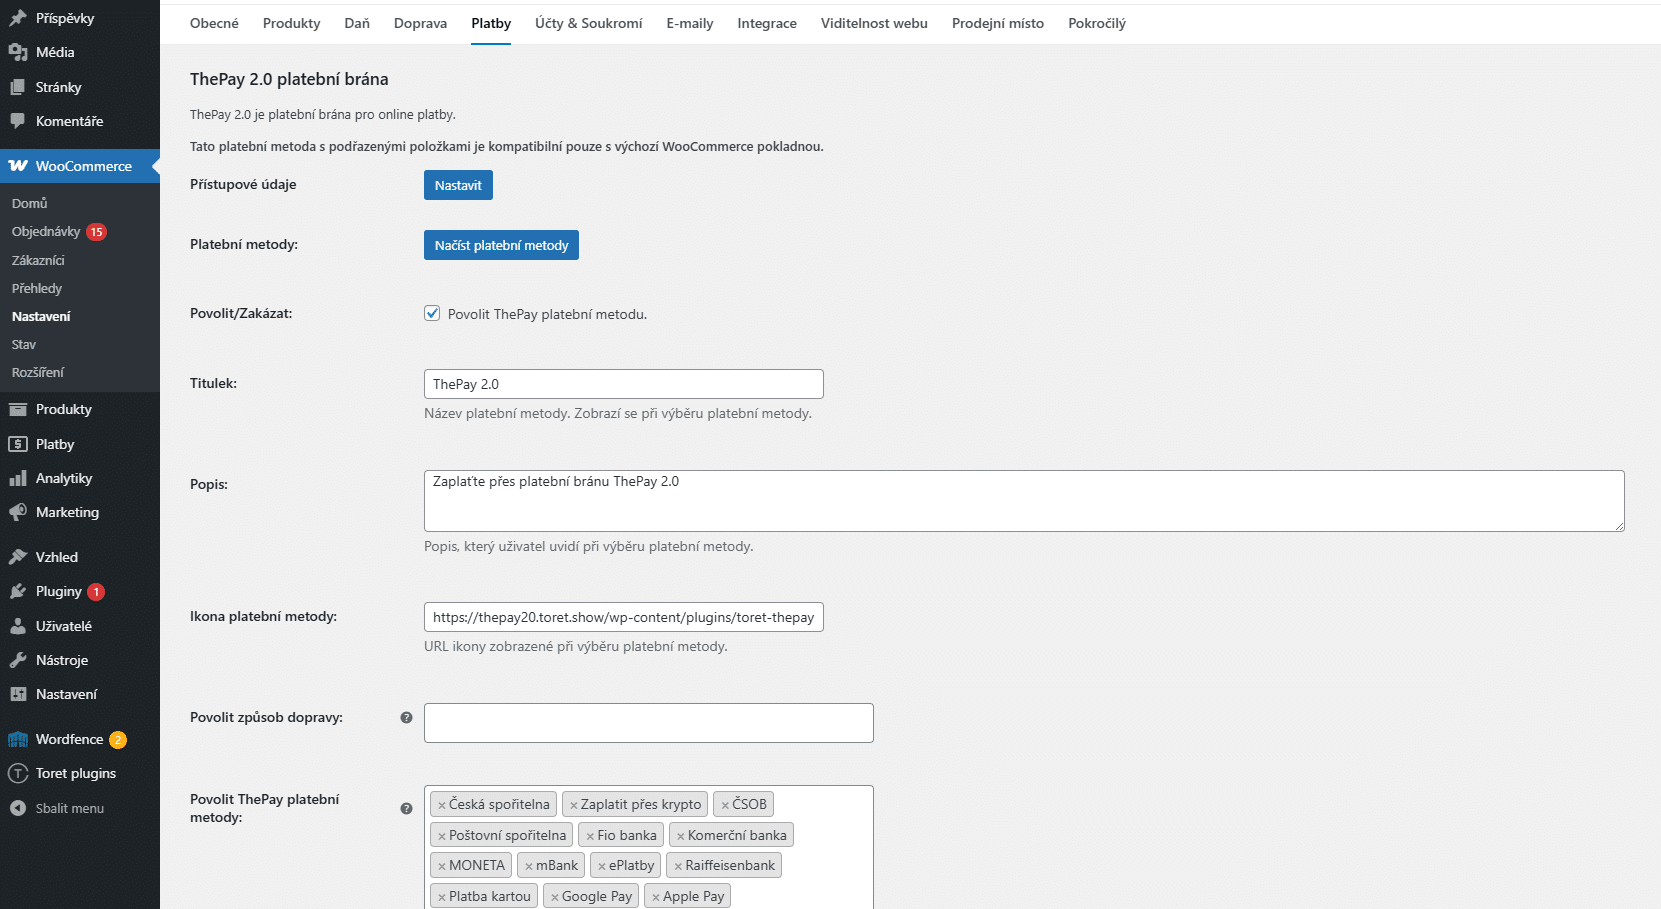Open the Povolit způsob dopravy select field
The height and width of the screenshot is (909, 1661).
648,723
